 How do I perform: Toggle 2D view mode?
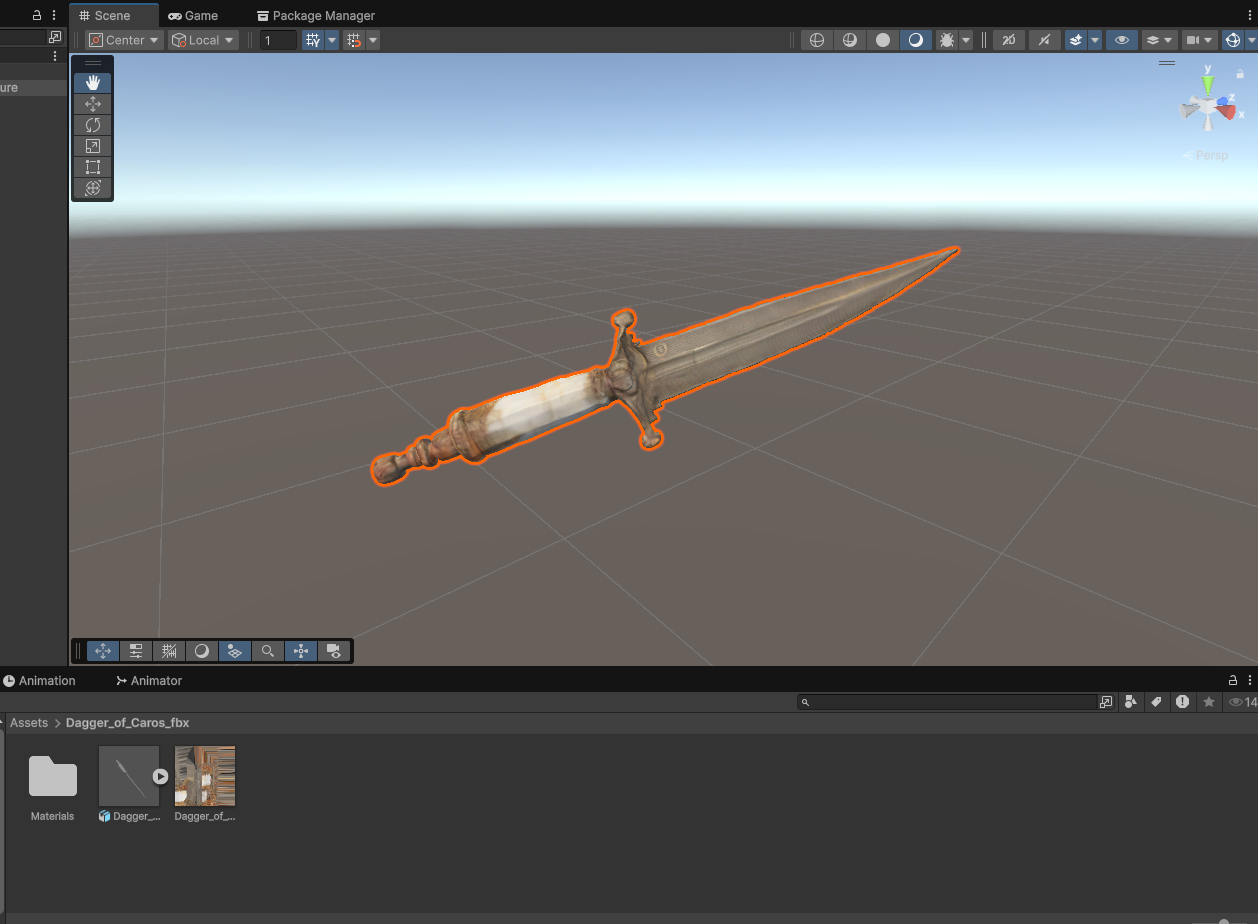pos(1008,40)
